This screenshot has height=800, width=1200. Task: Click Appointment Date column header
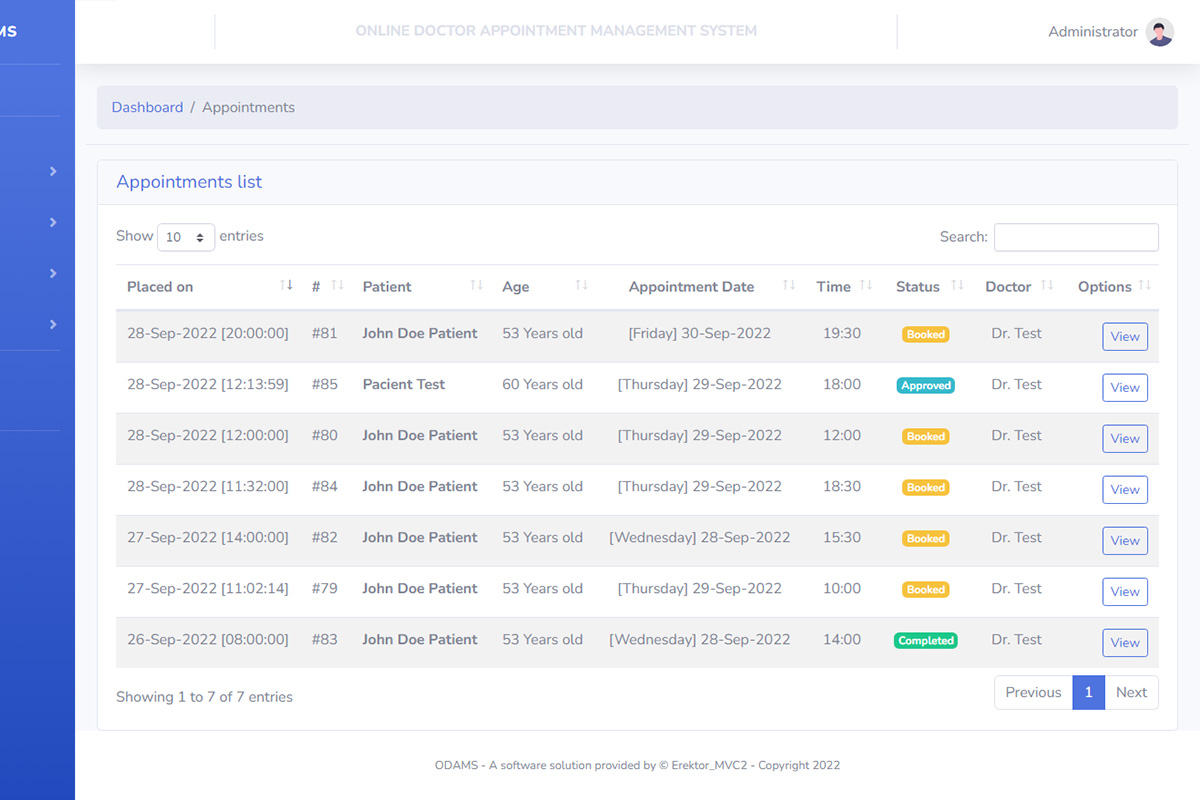point(691,287)
